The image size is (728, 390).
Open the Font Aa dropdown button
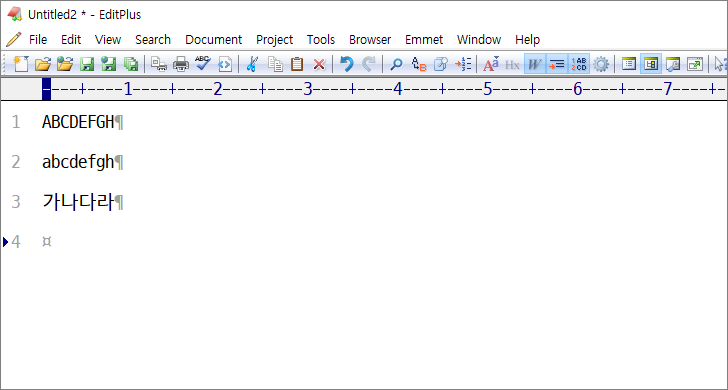click(x=491, y=64)
